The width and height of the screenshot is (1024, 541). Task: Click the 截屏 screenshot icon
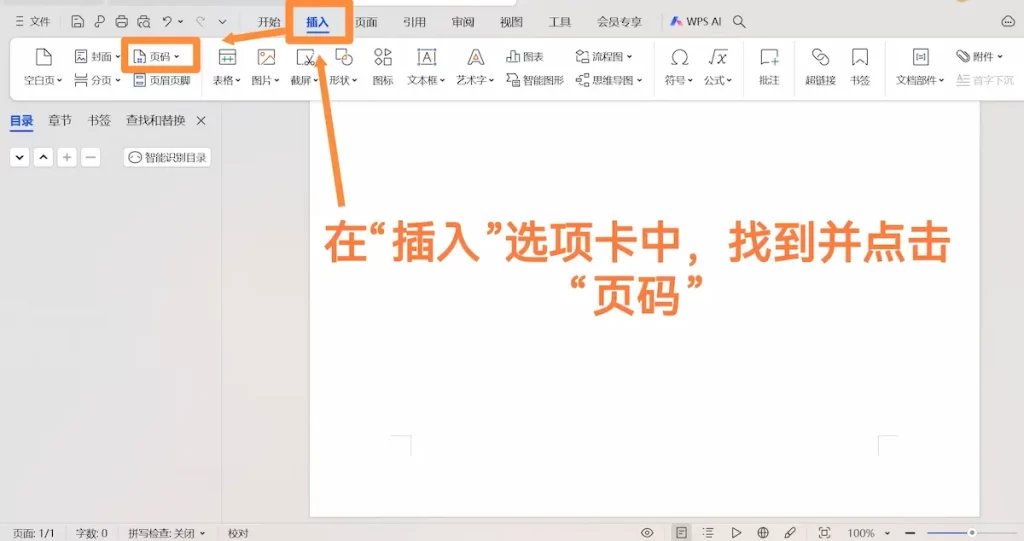pyautogui.click(x=304, y=67)
